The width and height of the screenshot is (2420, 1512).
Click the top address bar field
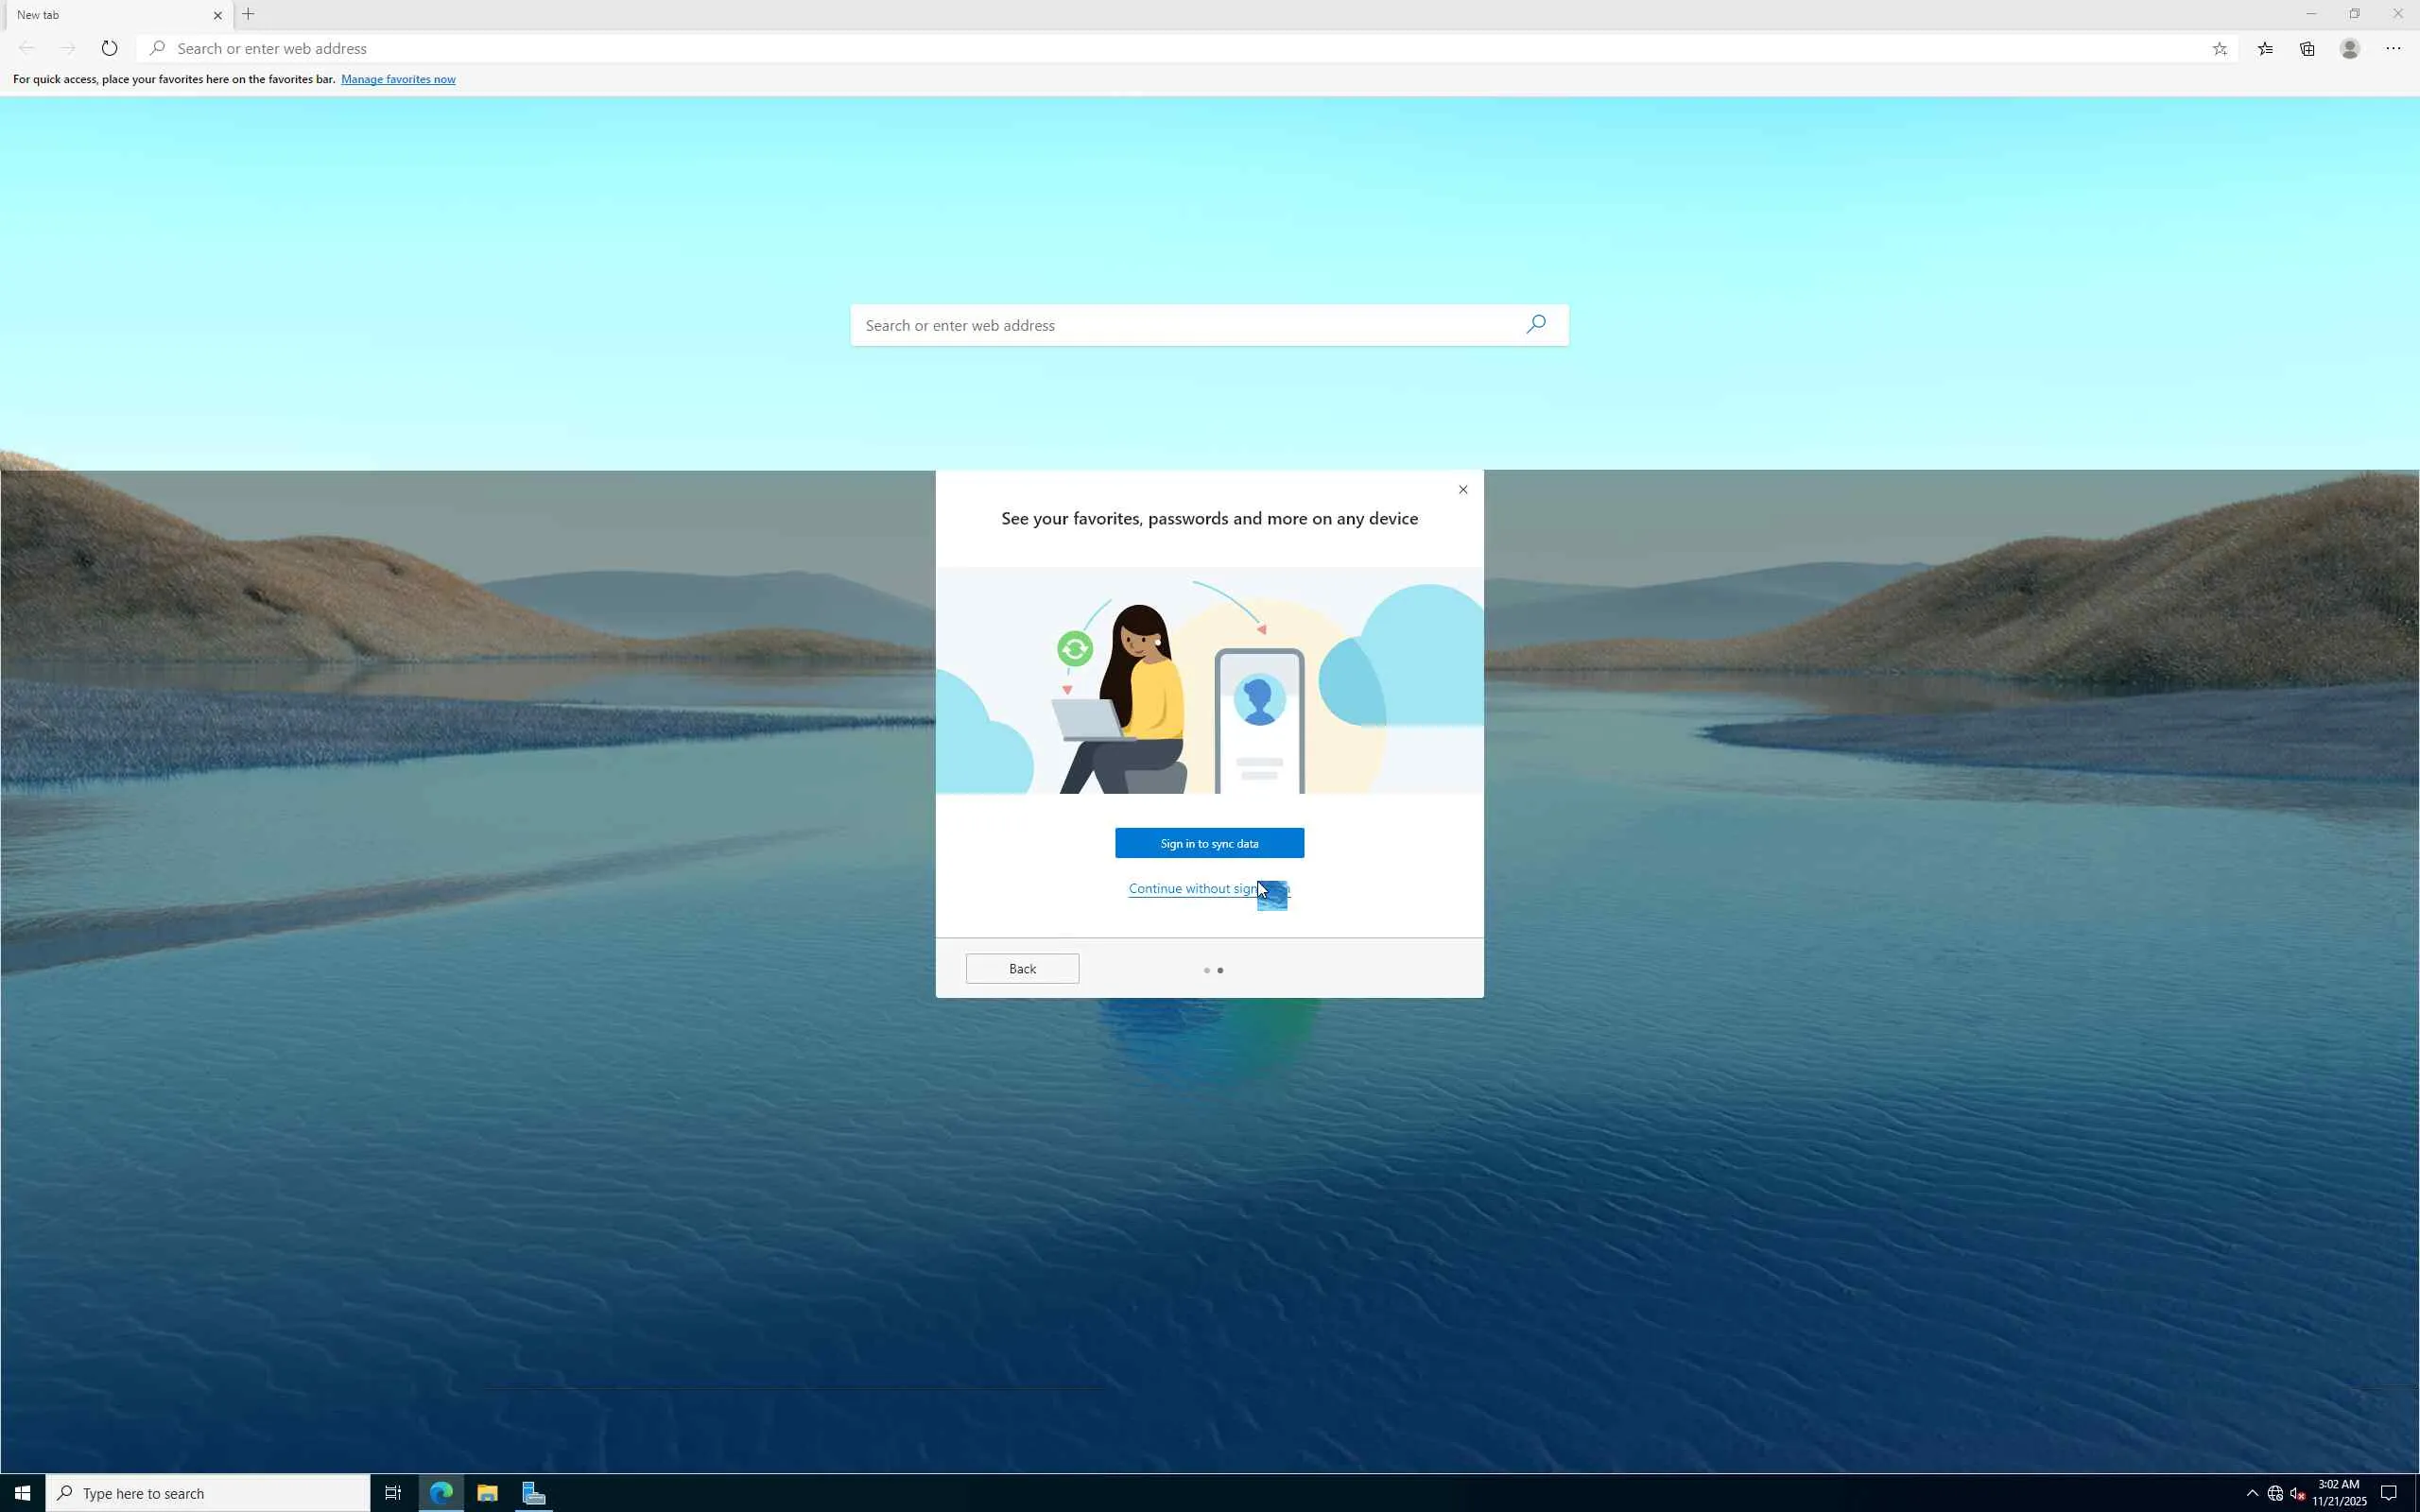point(1100,48)
